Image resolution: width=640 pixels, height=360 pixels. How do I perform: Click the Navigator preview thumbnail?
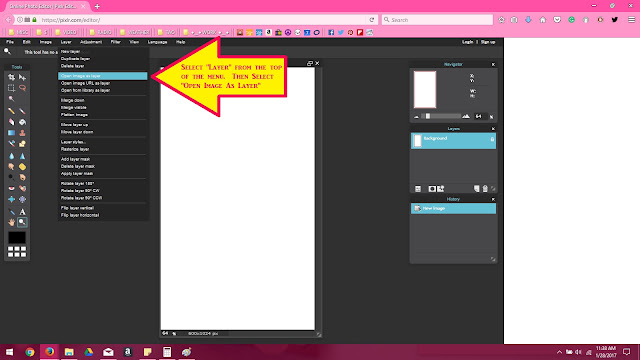tap(425, 89)
